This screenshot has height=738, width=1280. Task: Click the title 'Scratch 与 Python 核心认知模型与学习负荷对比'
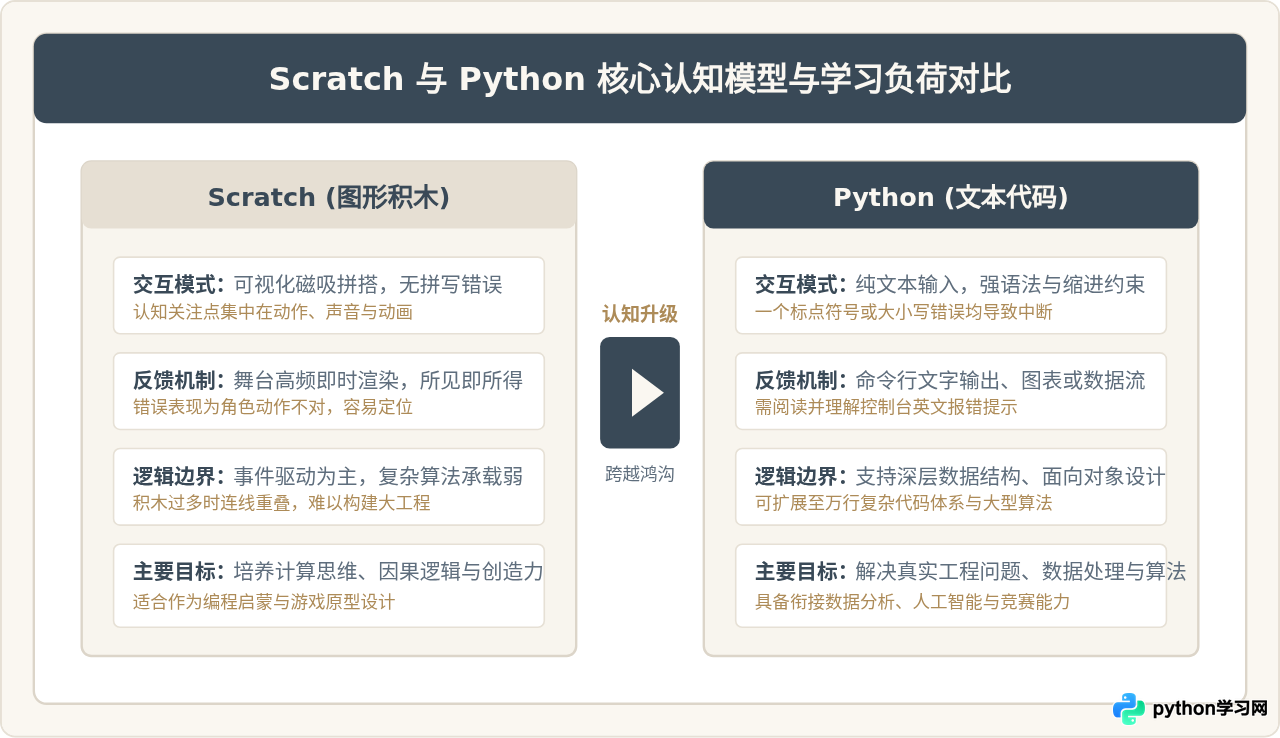640,79
